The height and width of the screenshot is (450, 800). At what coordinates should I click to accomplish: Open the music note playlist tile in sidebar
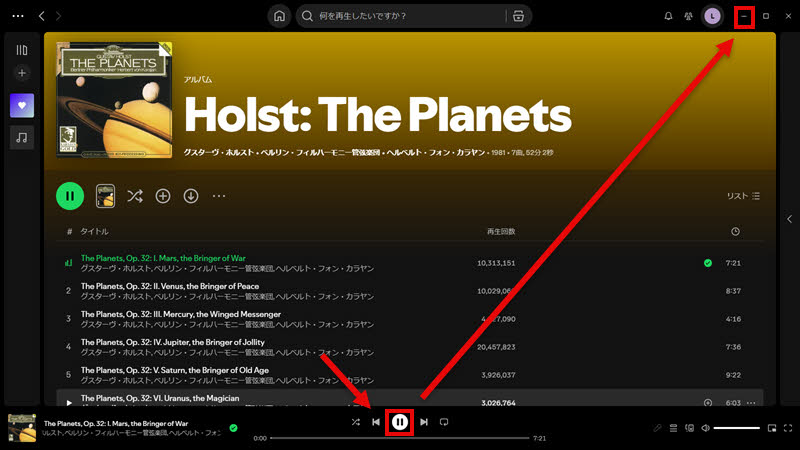[x=22, y=138]
